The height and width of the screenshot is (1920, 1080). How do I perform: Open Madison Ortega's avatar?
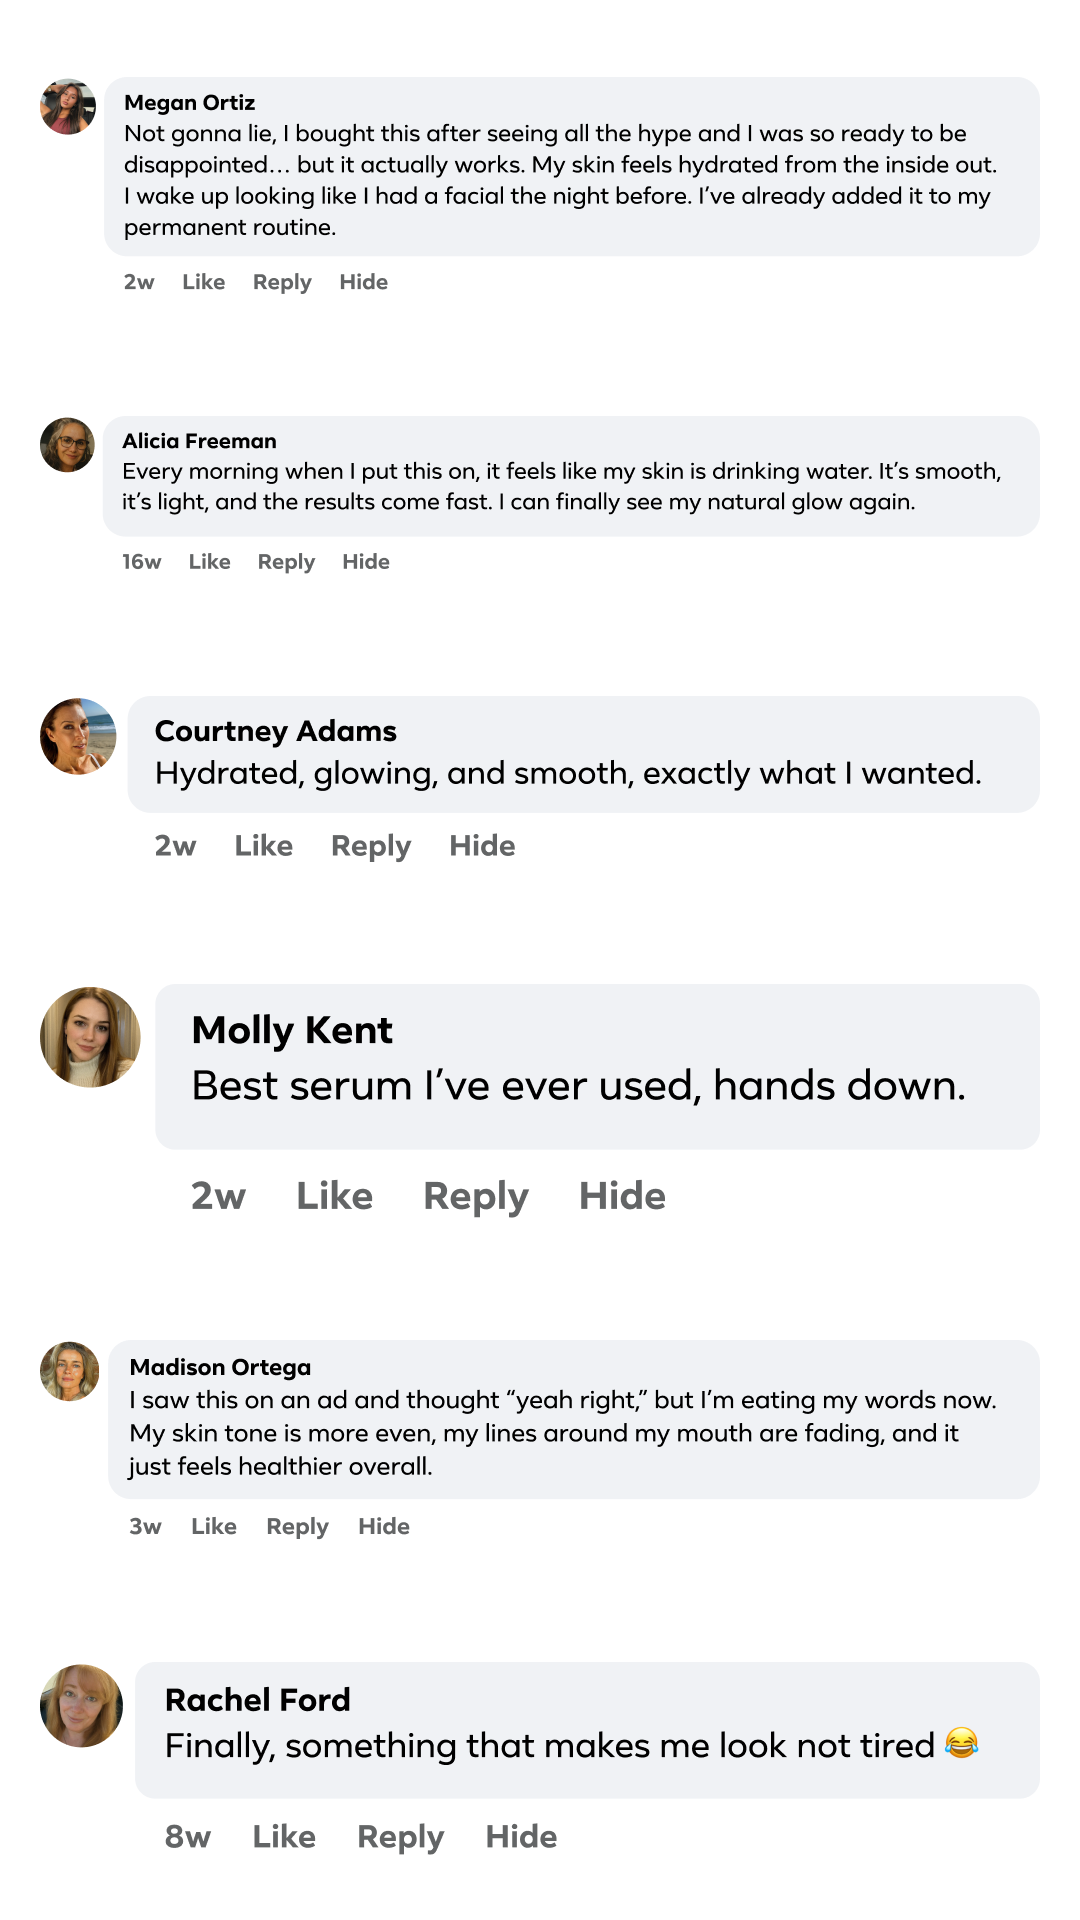[69, 1371]
